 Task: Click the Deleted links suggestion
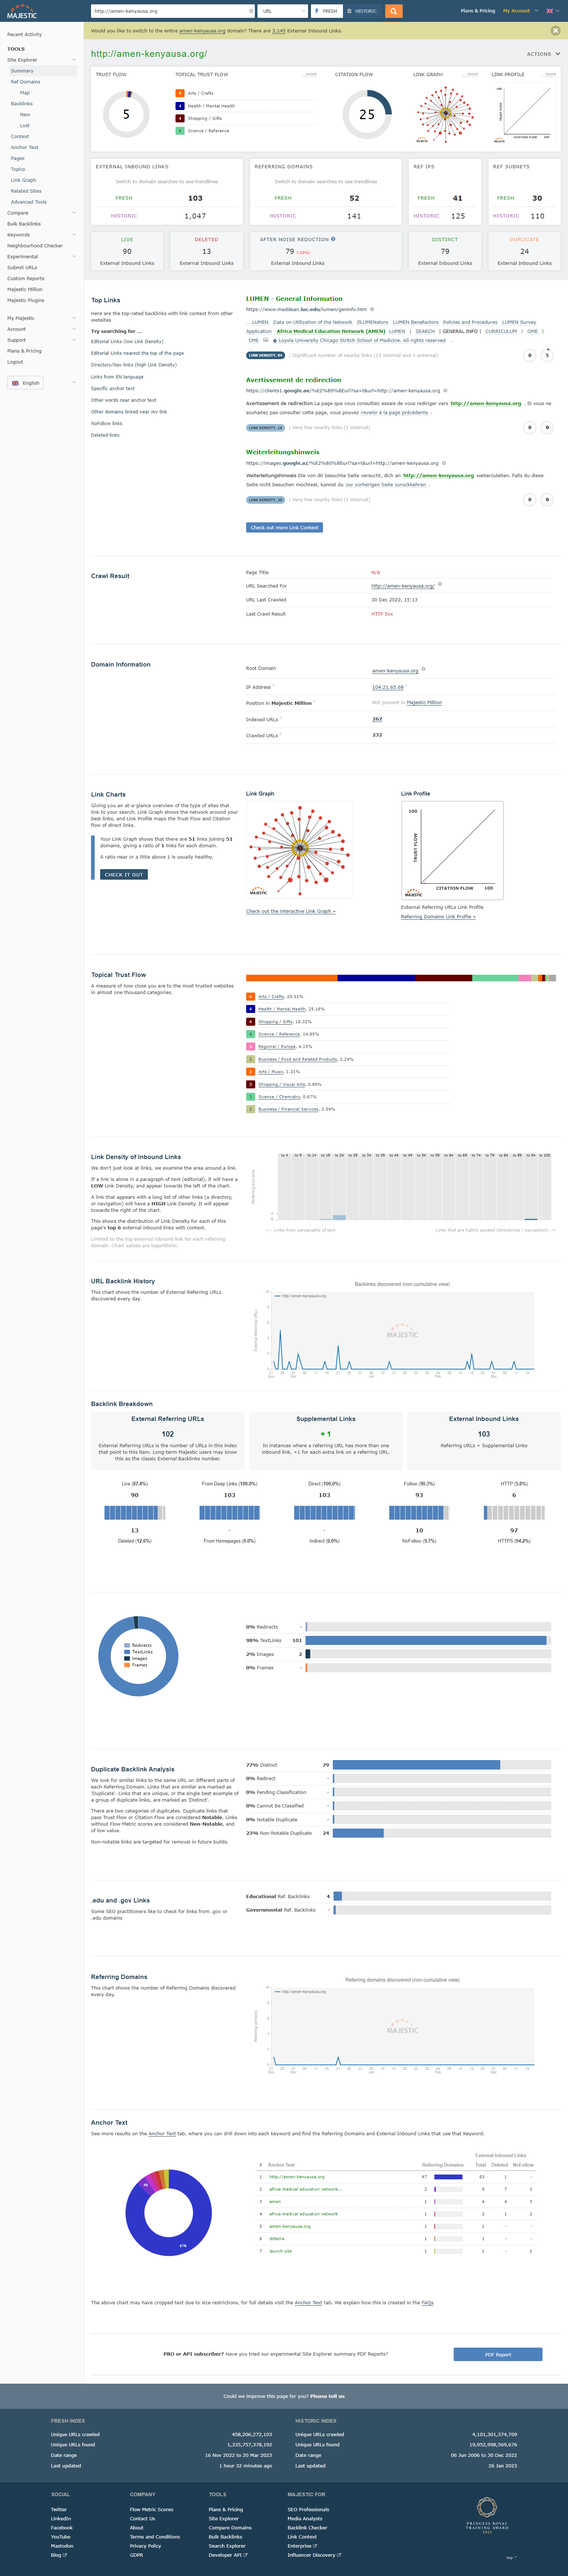(105, 435)
